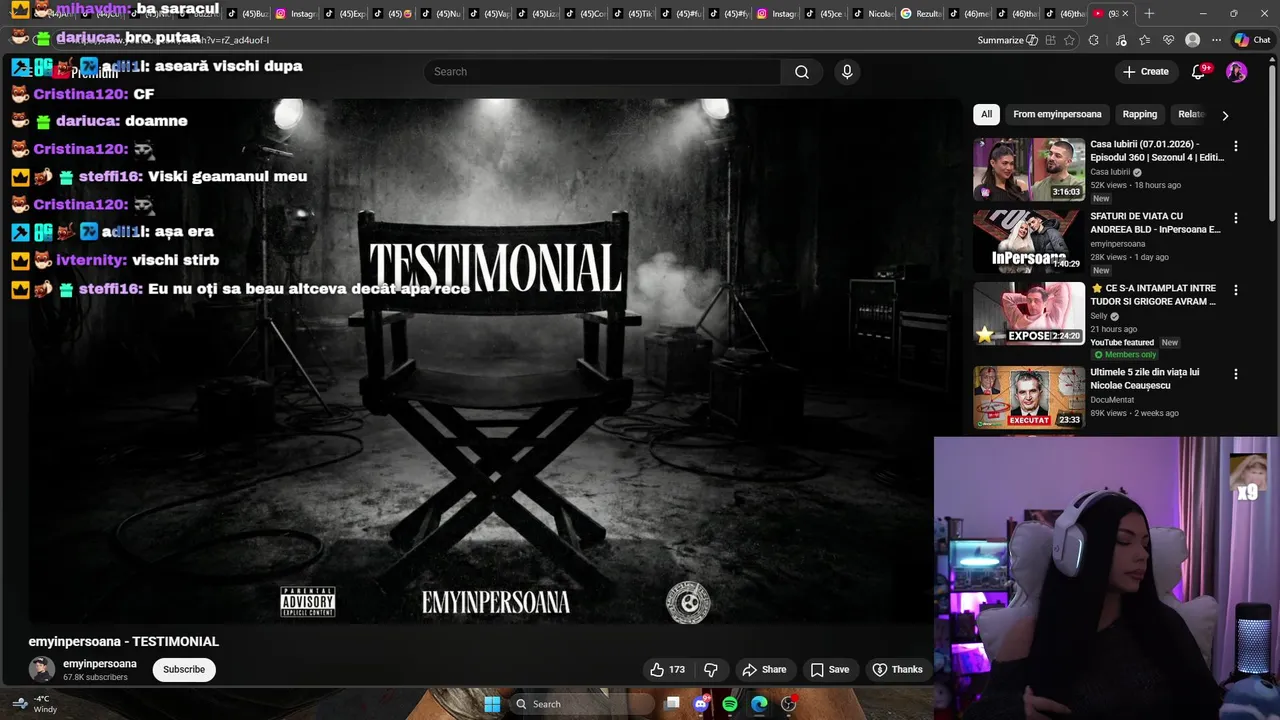Open Edge favorites list icon
This screenshot has width=1280, height=720.
pos(1145,40)
